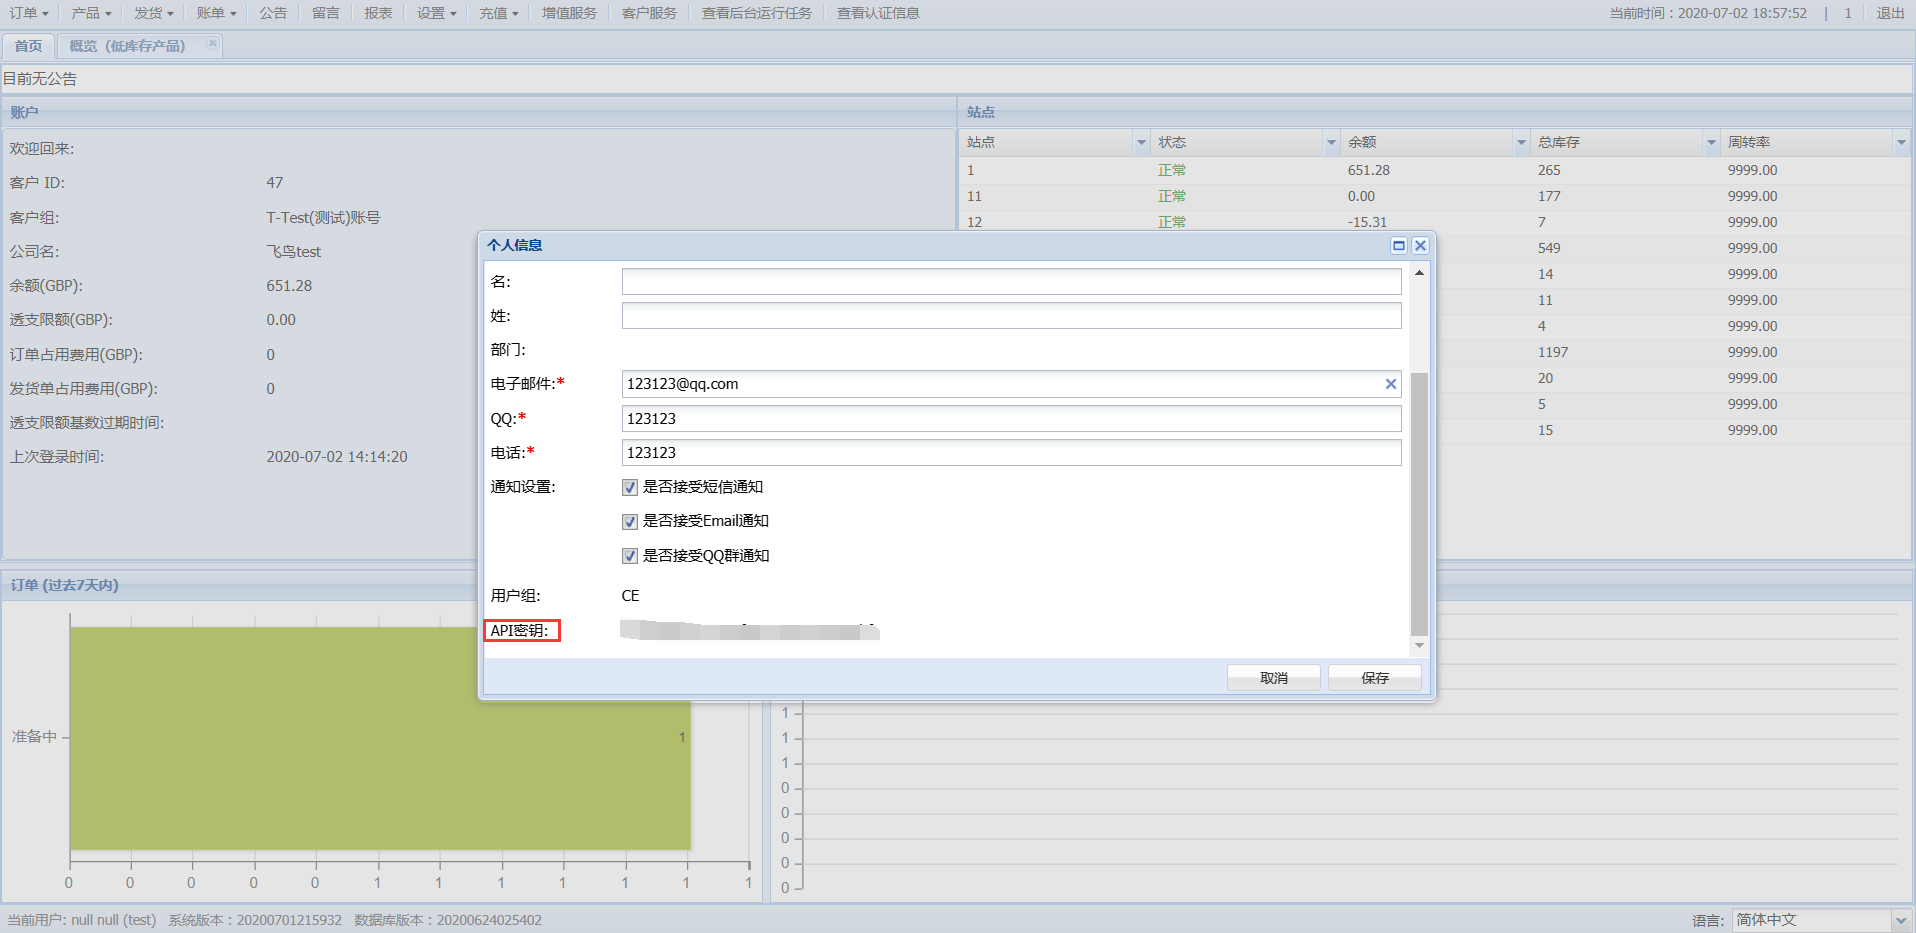Image resolution: width=1916 pixels, height=933 pixels.
Task: Click the 总库存 value 1197
Action: point(1553,352)
